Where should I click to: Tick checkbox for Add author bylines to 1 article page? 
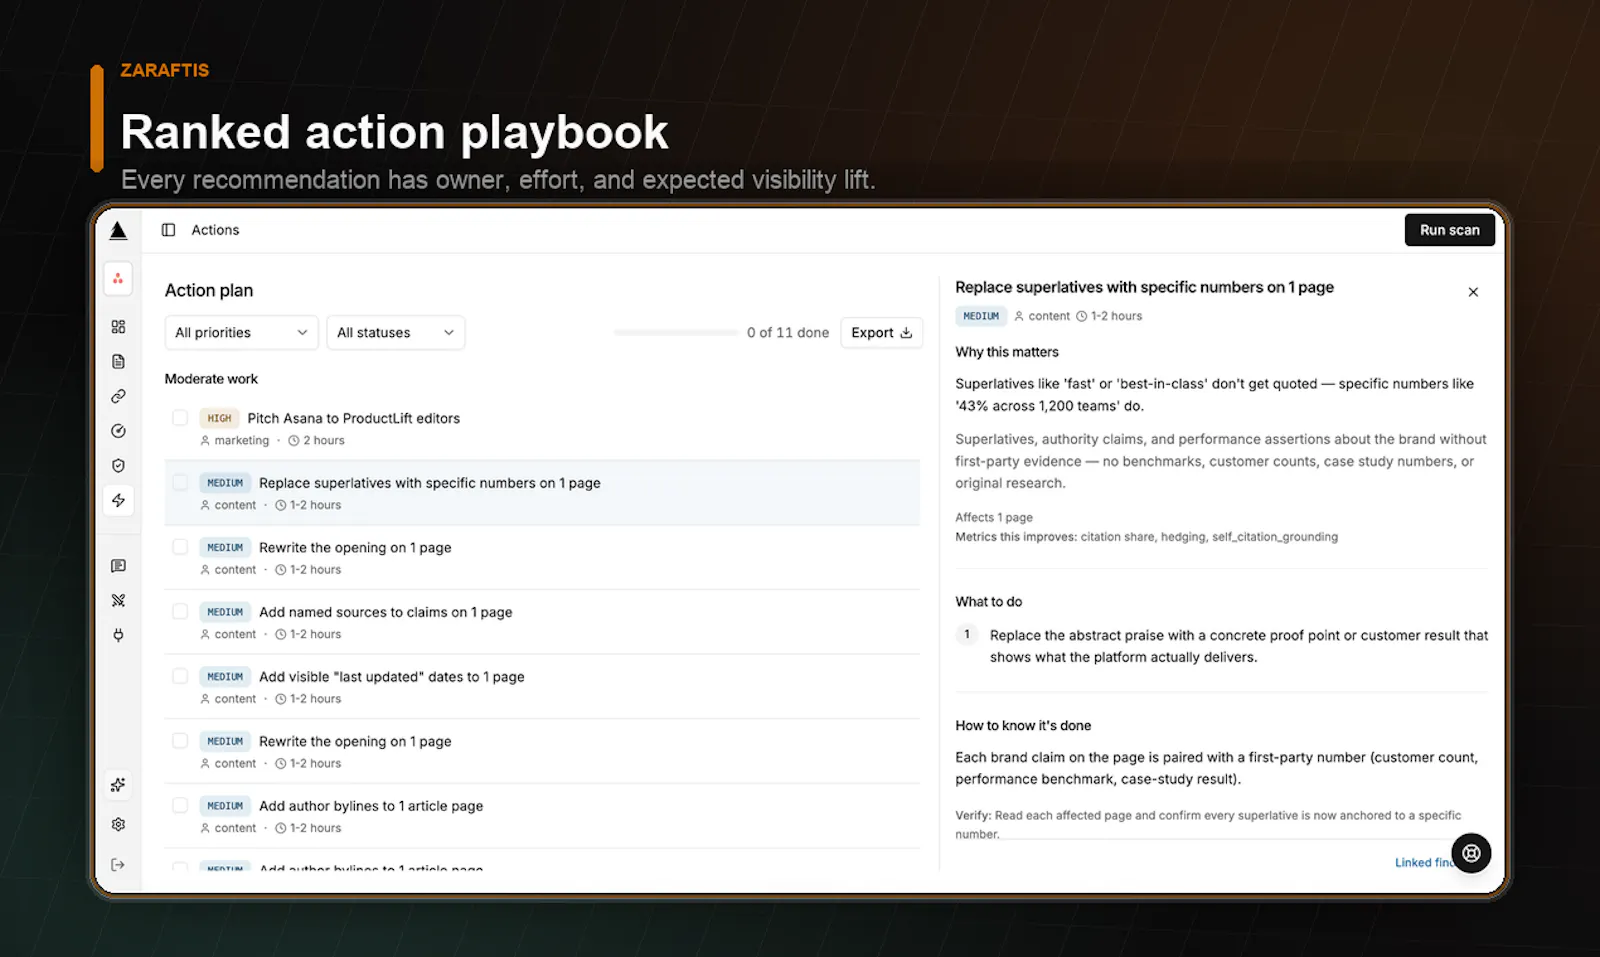(180, 805)
